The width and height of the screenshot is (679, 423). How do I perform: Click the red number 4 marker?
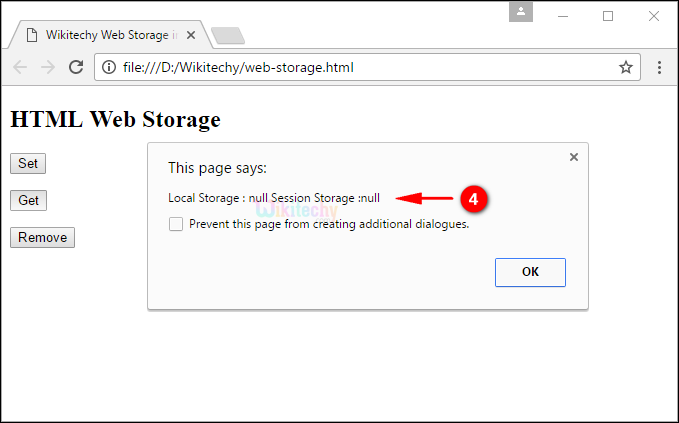[x=474, y=199]
